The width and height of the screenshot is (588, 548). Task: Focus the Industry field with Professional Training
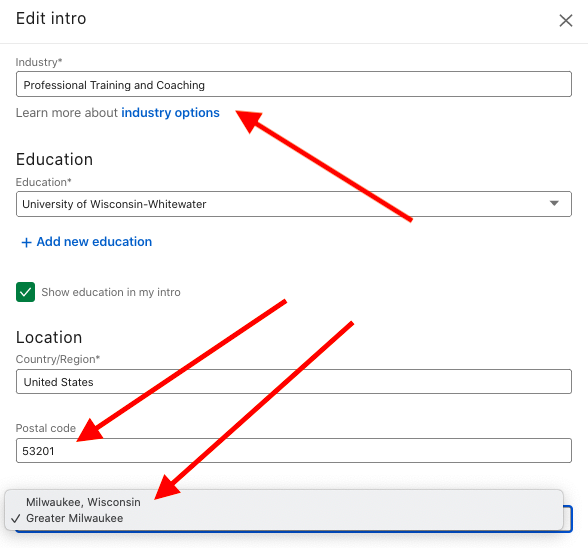(x=294, y=84)
